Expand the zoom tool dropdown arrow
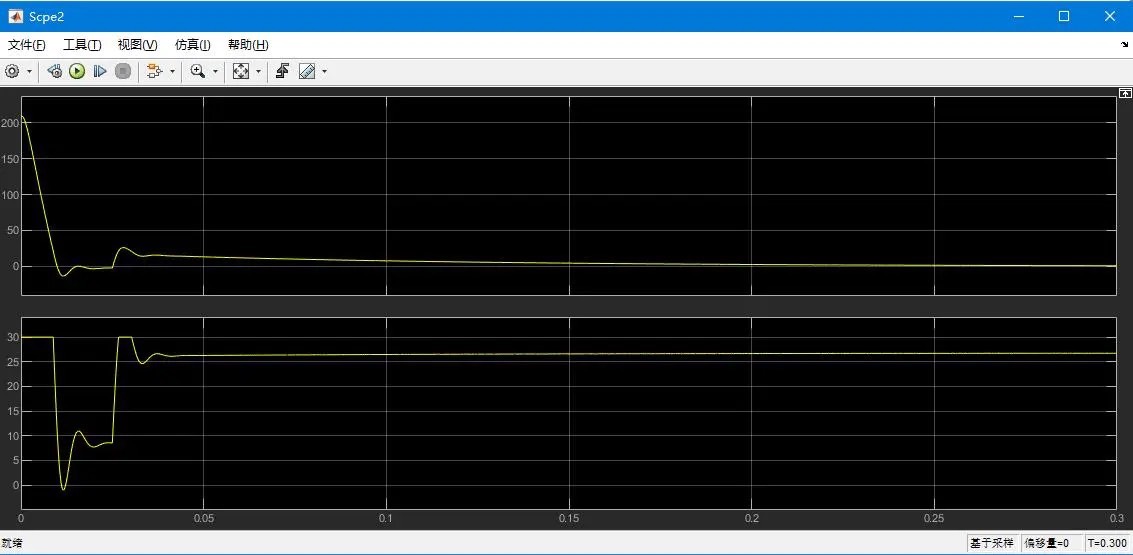 [215, 72]
